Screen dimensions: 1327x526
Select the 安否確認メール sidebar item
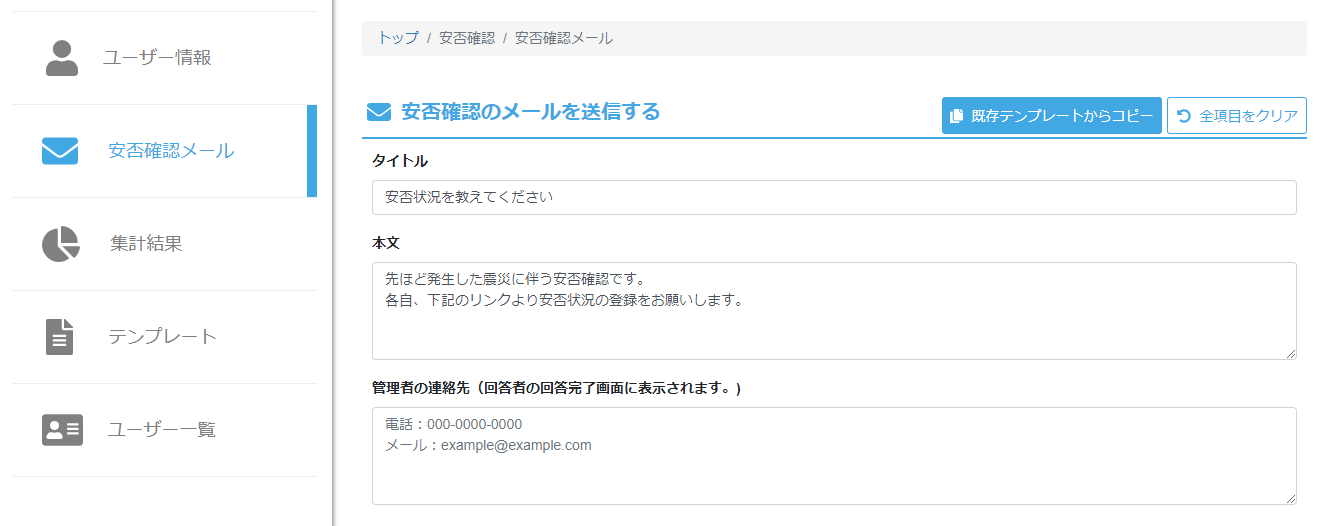(x=164, y=151)
